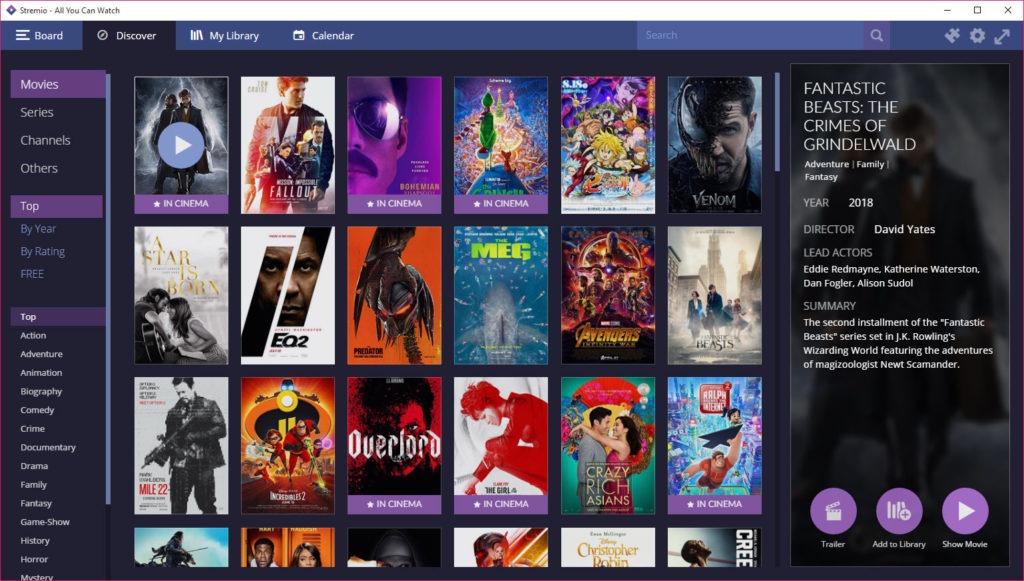The height and width of the screenshot is (581, 1024).
Task: Open Incredibles 2 poster
Action: [x=288, y=445]
